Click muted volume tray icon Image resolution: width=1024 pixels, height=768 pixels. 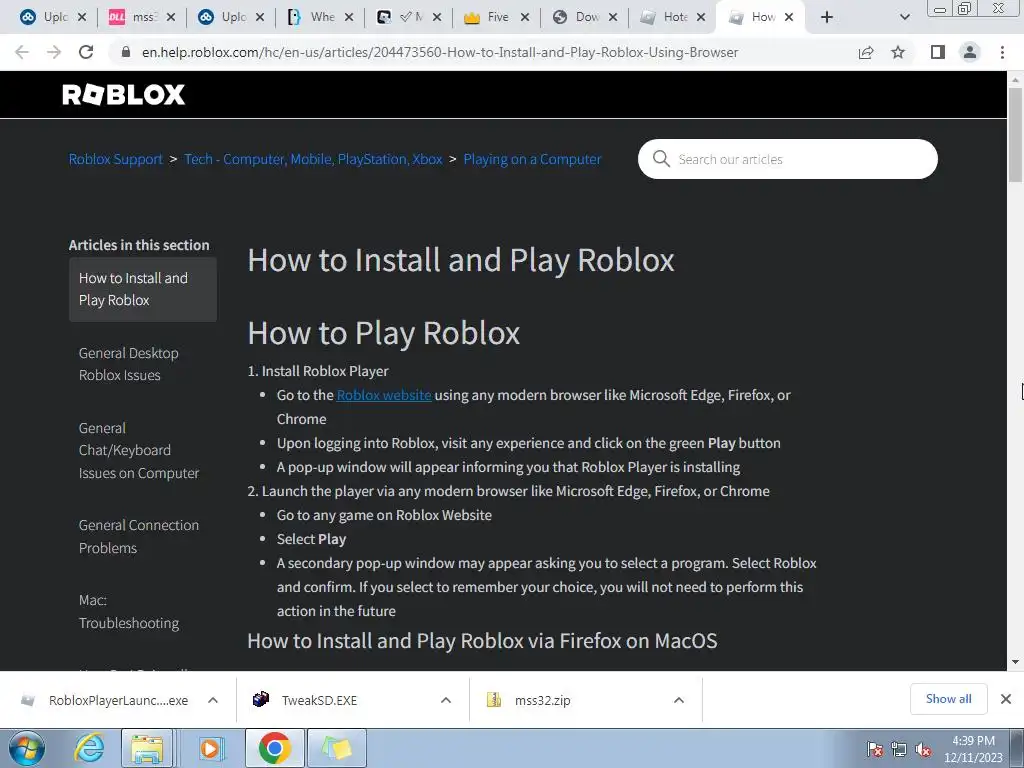(x=923, y=749)
